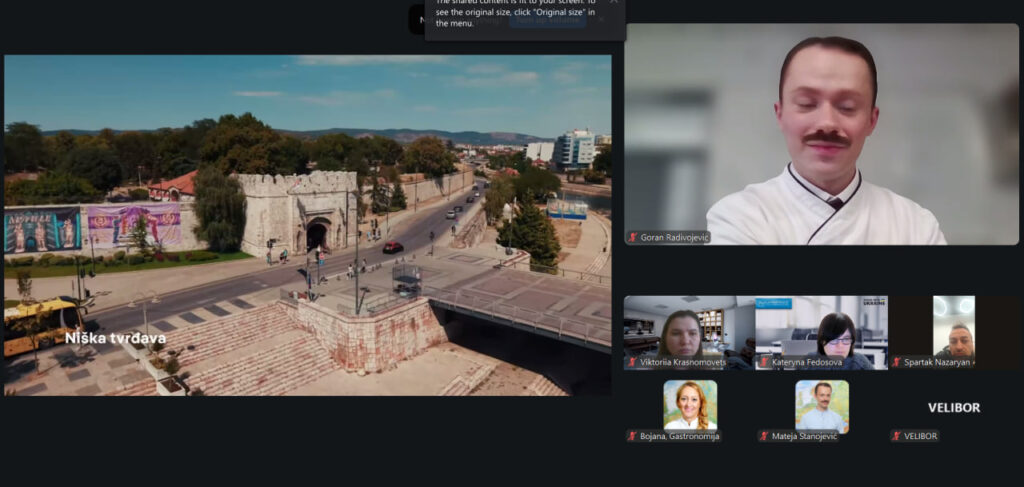Click Bojana's profile picture avatar
1024x487 pixels.
click(x=690, y=405)
